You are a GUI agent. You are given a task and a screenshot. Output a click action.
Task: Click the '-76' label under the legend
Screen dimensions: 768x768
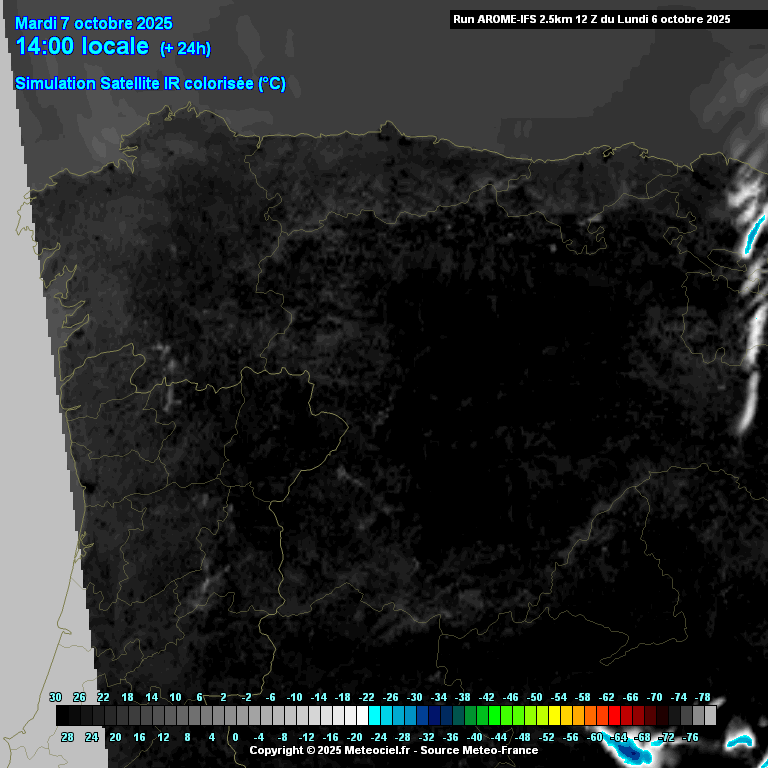coord(689,737)
